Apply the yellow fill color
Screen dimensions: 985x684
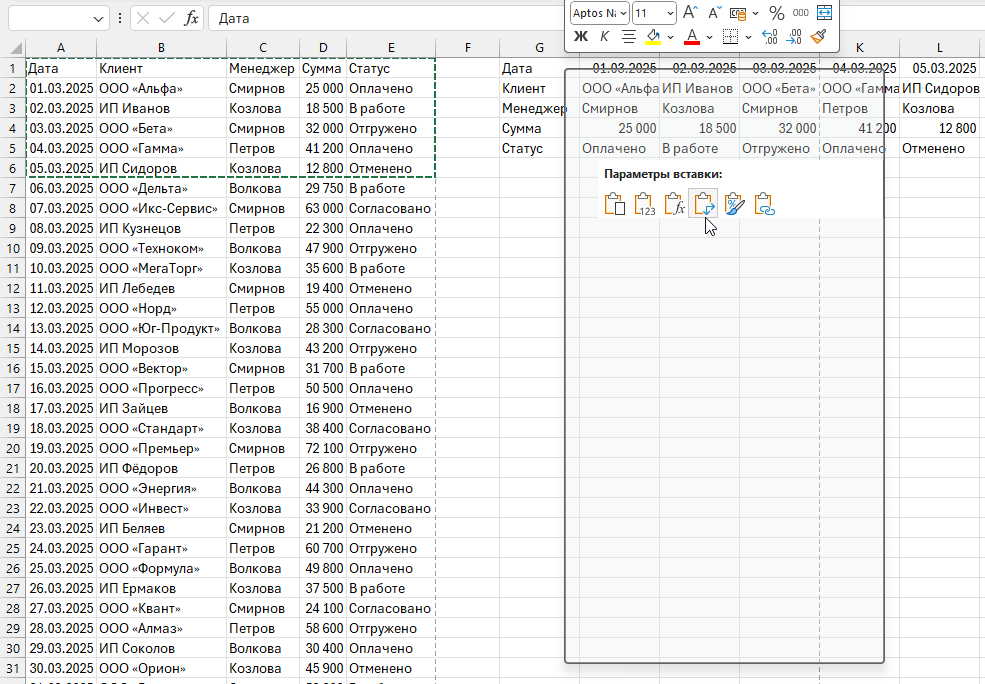[653, 37]
